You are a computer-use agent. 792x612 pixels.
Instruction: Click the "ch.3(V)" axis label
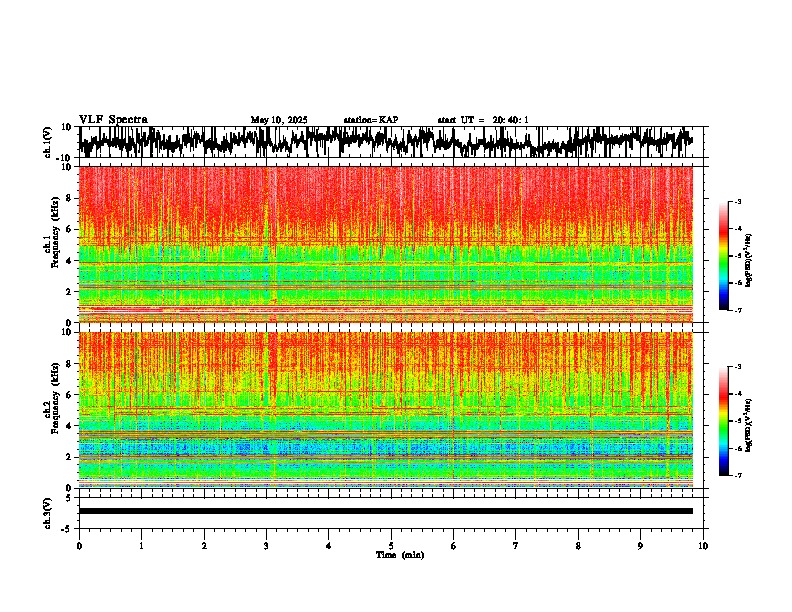[x=48, y=514]
